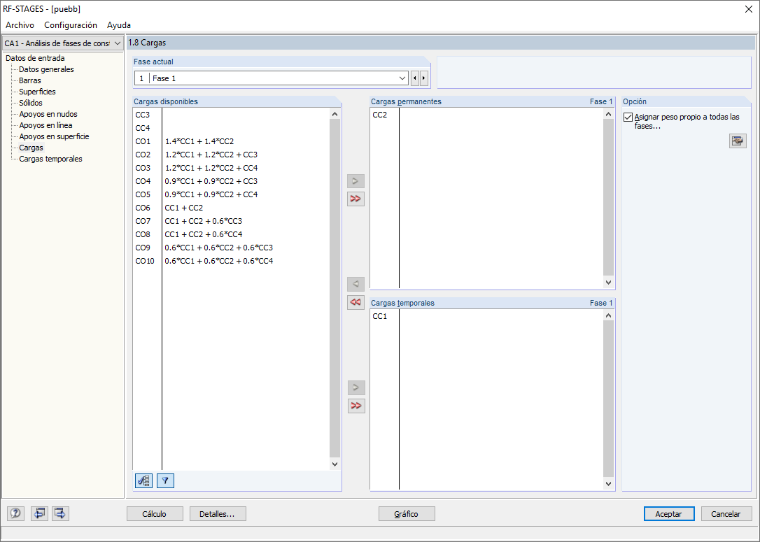Select CO2 load combination row
Image resolution: width=760 pixels, height=542 pixels.
pyautogui.click(x=232, y=155)
